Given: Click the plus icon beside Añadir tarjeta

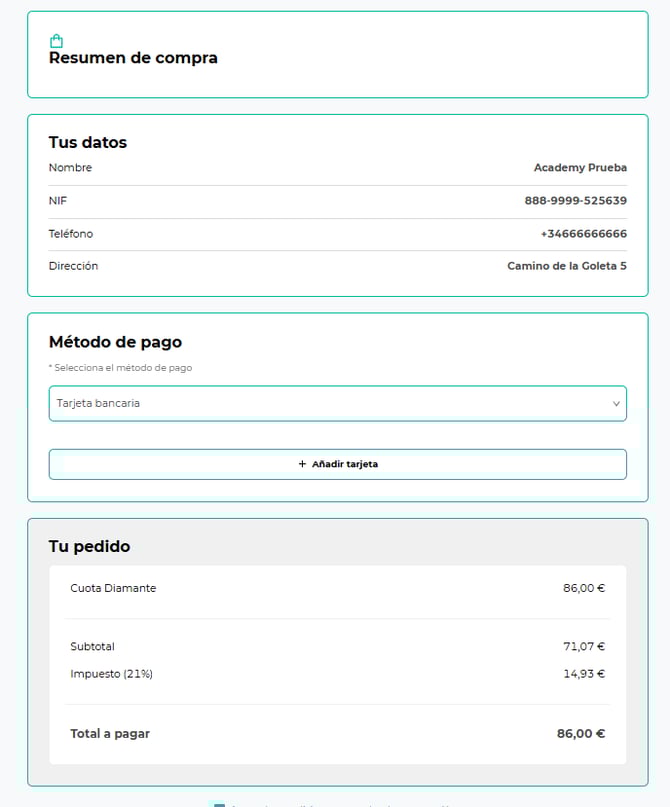Looking at the screenshot, I should (x=302, y=464).
